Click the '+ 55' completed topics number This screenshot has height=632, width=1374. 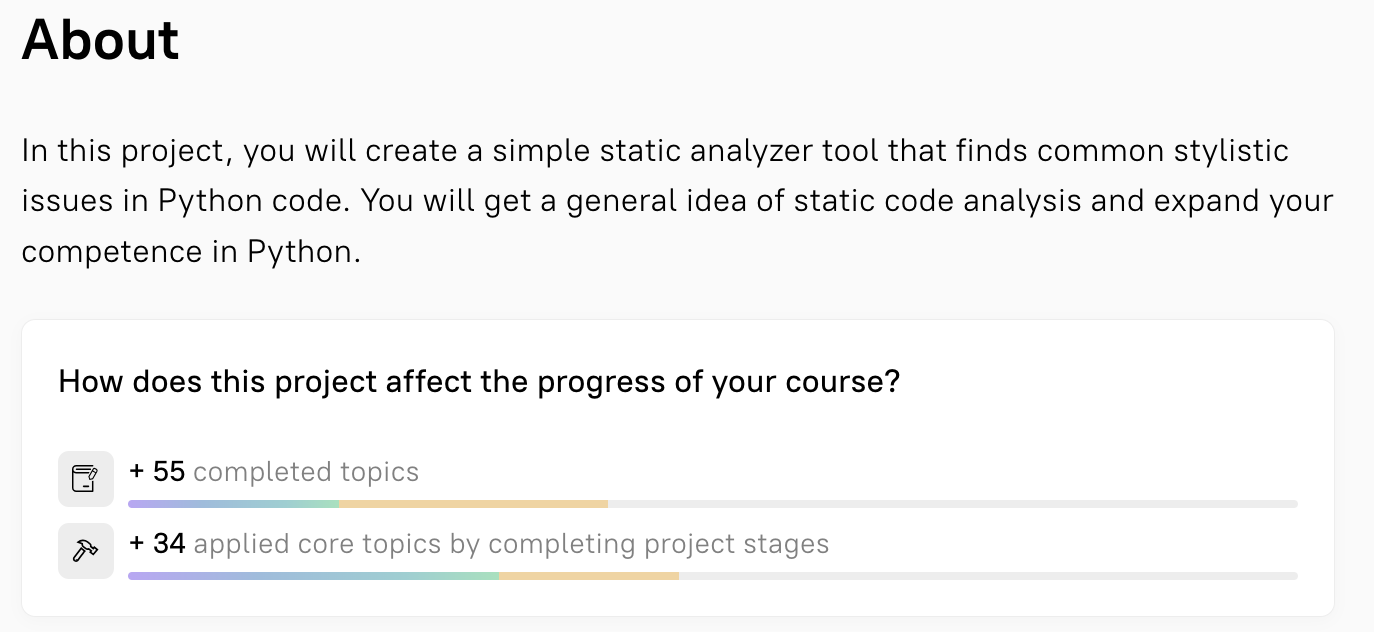158,472
